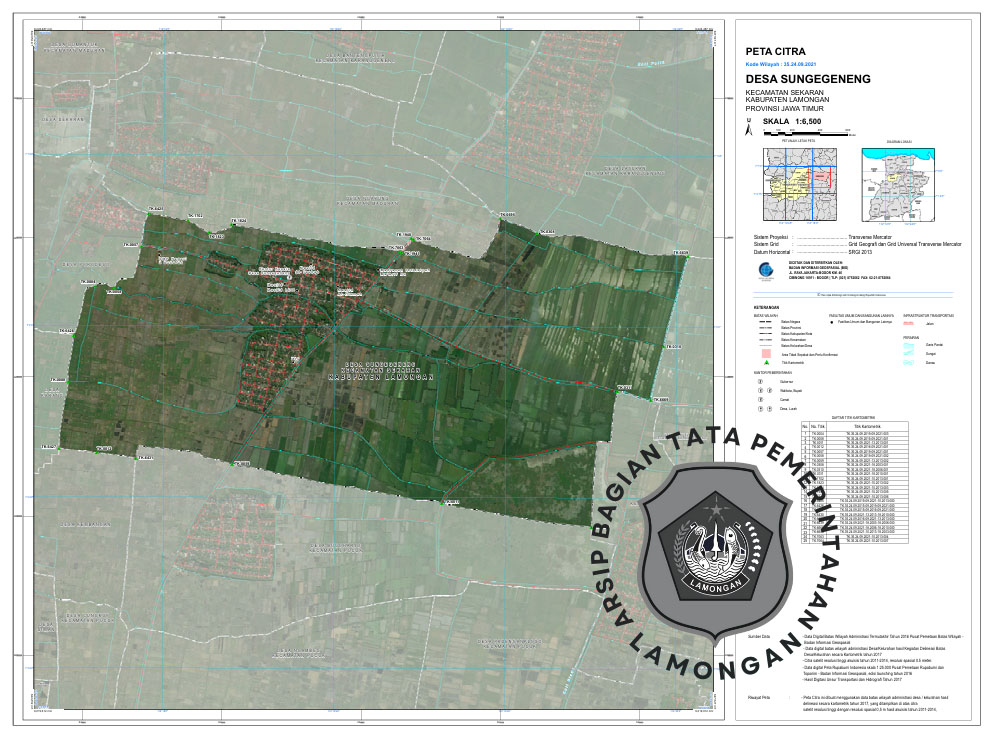995x739 pixels.
Task: Click the Diagram Lokasi inset map
Action: [x=899, y=183]
